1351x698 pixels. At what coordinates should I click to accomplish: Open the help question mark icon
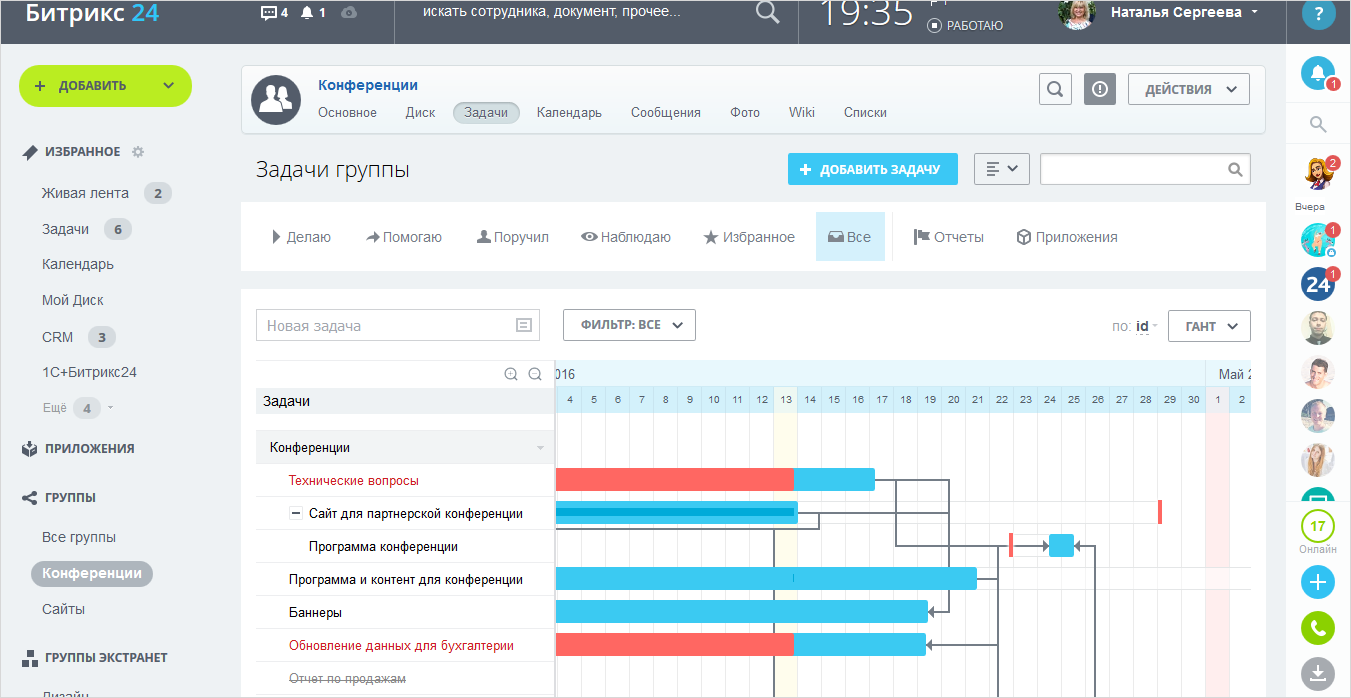1318,13
